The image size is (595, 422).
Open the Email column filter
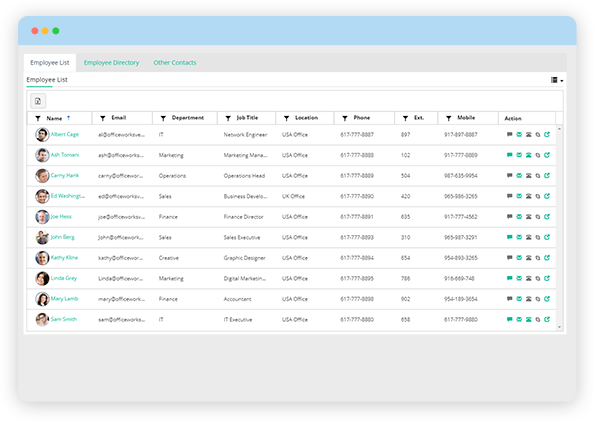(x=102, y=118)
